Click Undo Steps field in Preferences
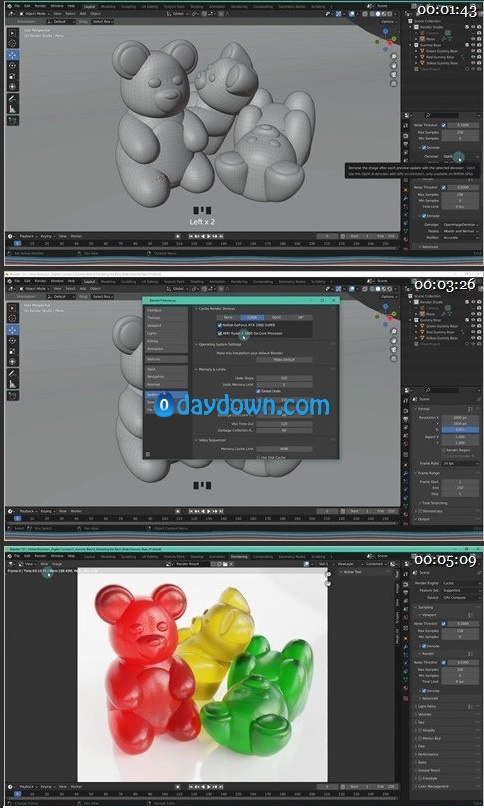484x808 pixels. click(284, 378)
